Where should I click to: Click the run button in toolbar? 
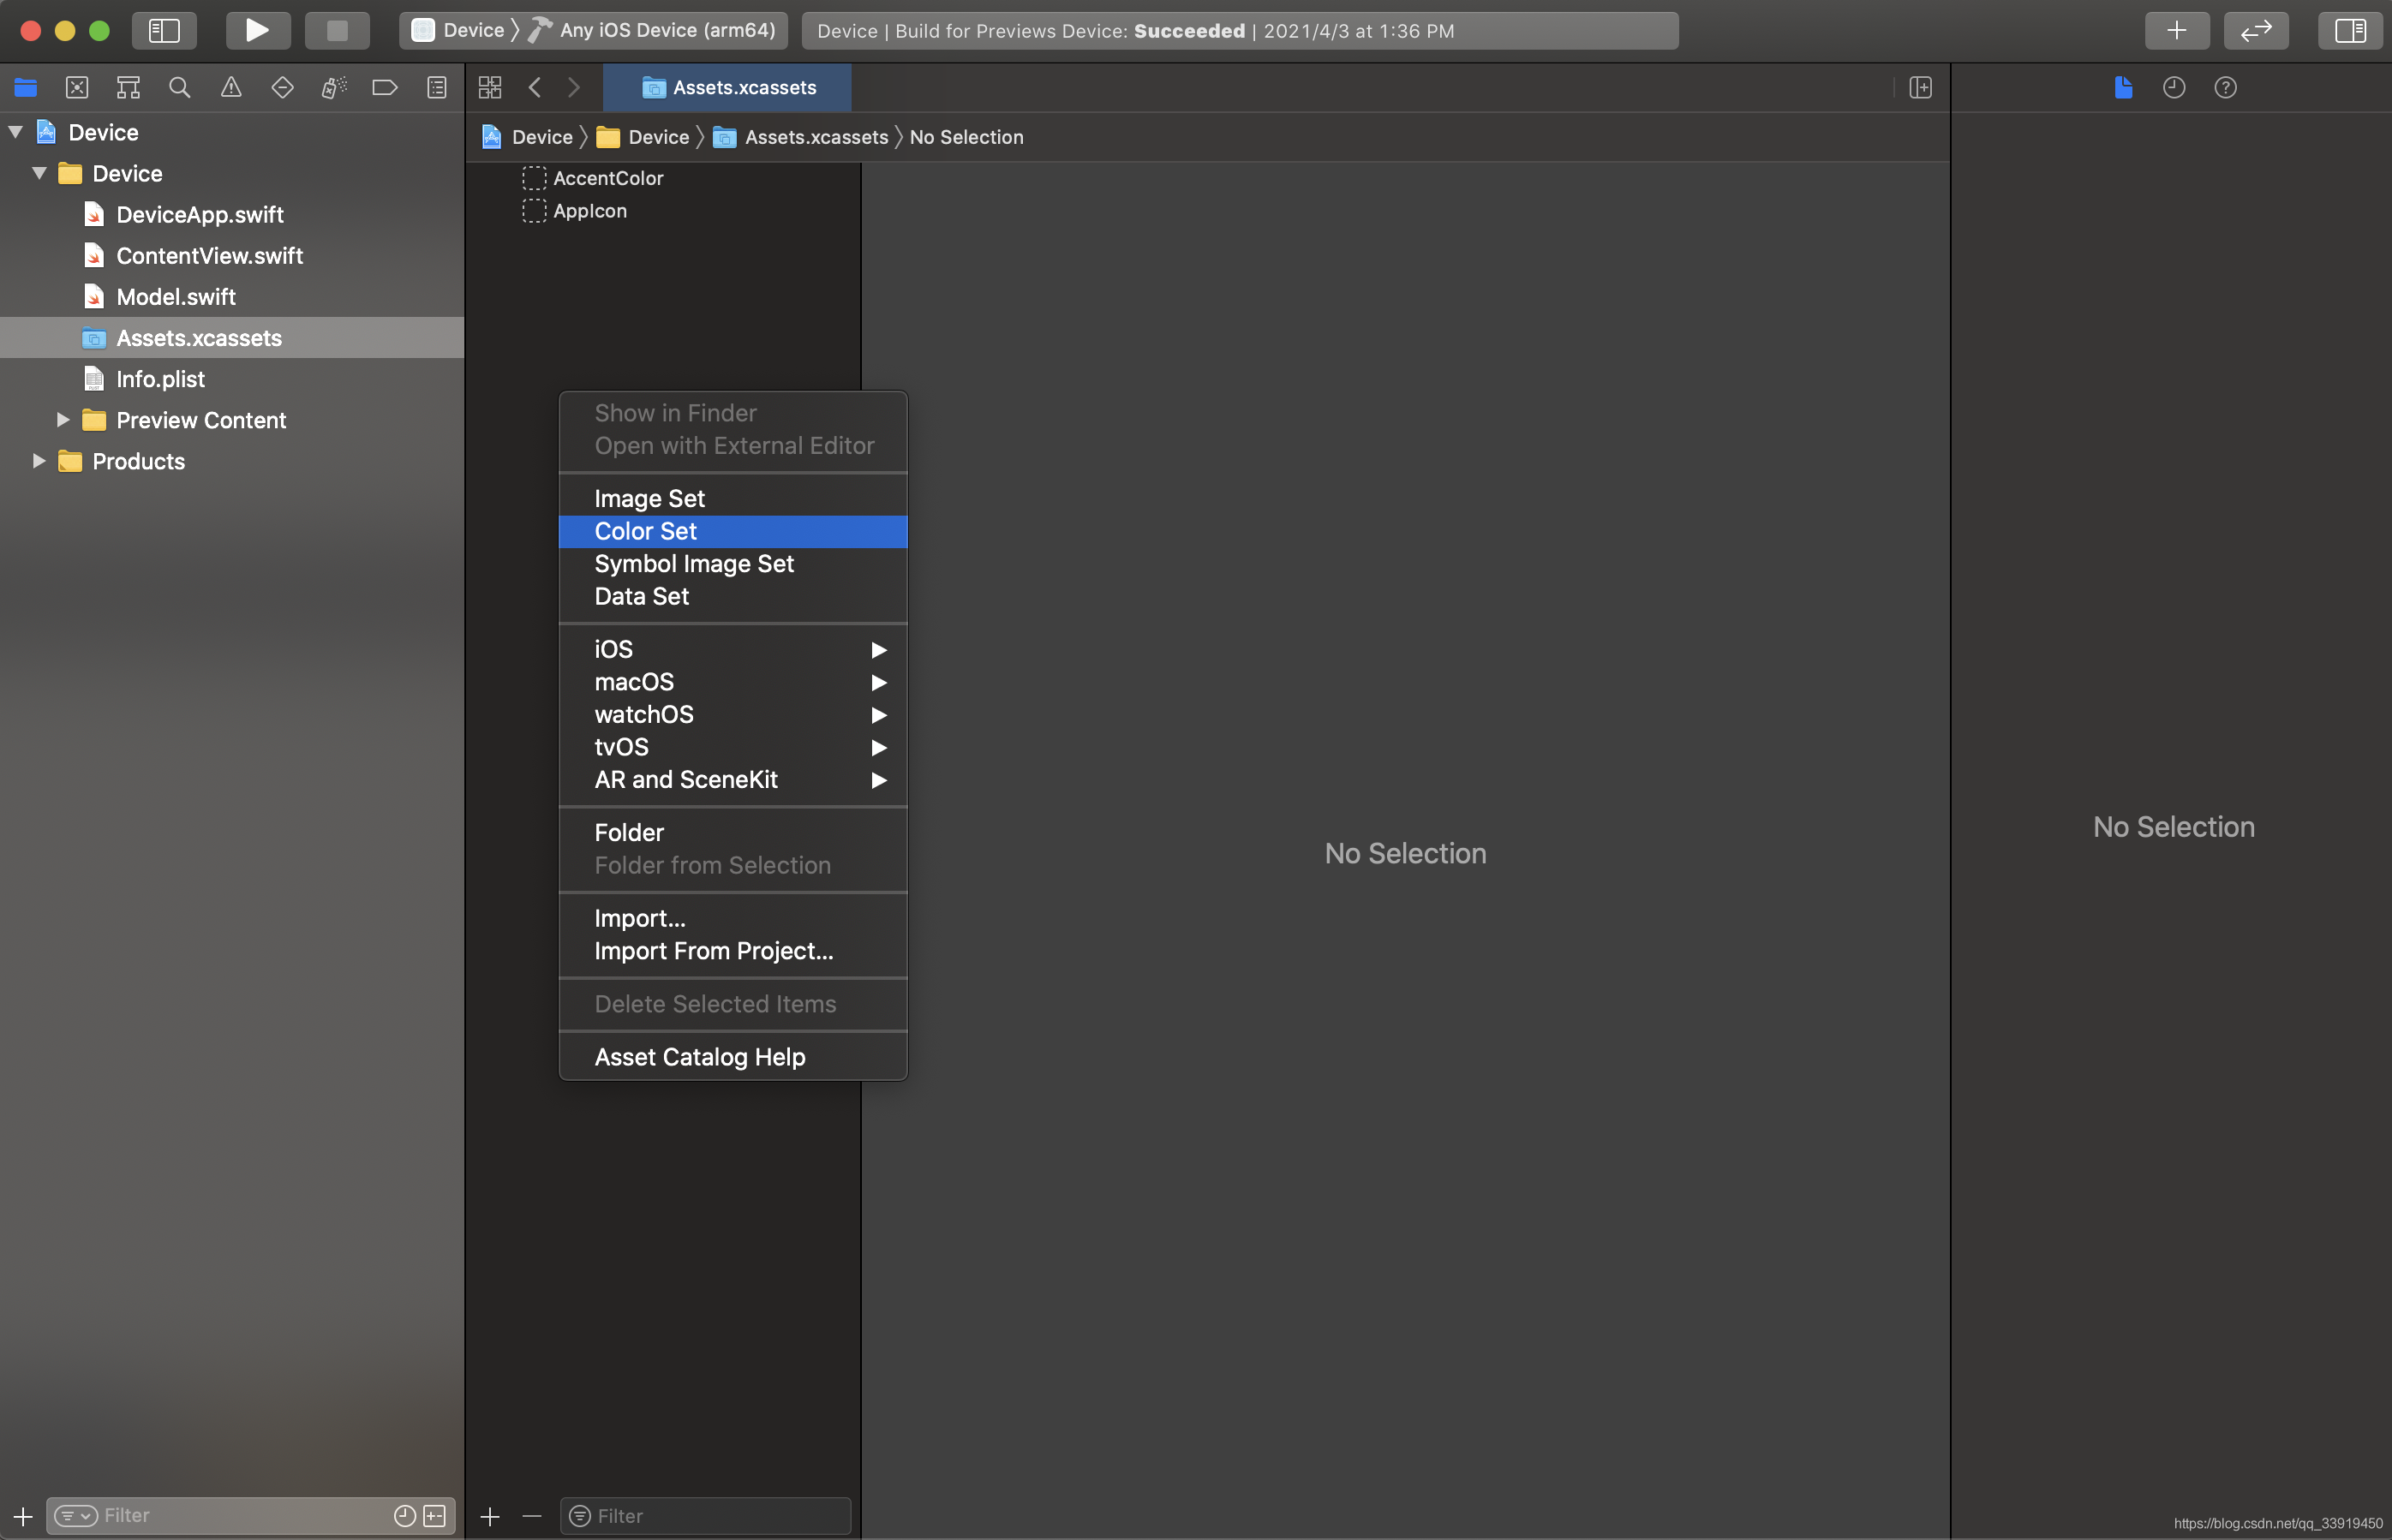(x=256, y=30)
